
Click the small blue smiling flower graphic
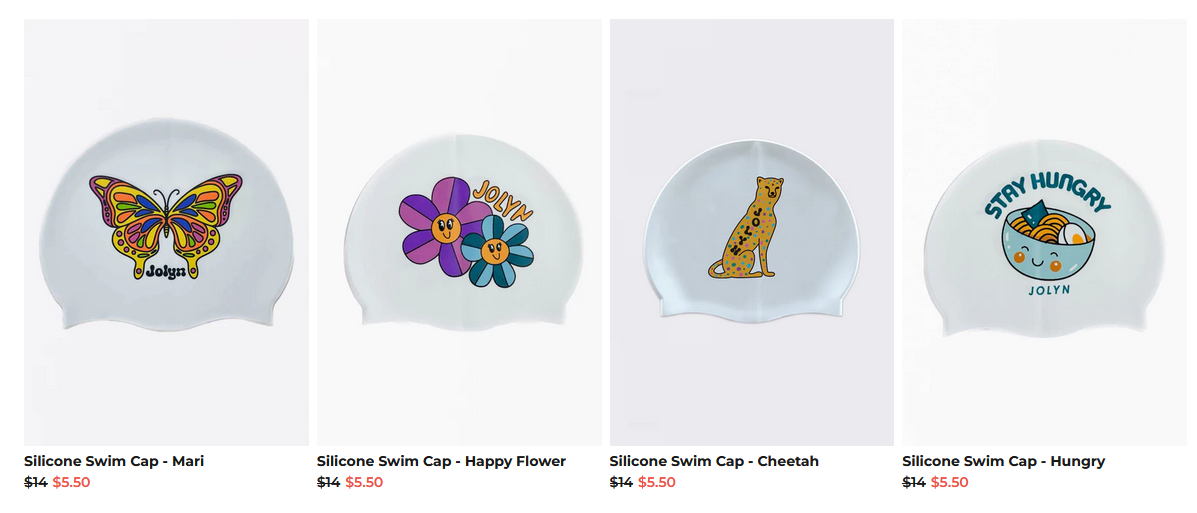click(x=497, y=250)
